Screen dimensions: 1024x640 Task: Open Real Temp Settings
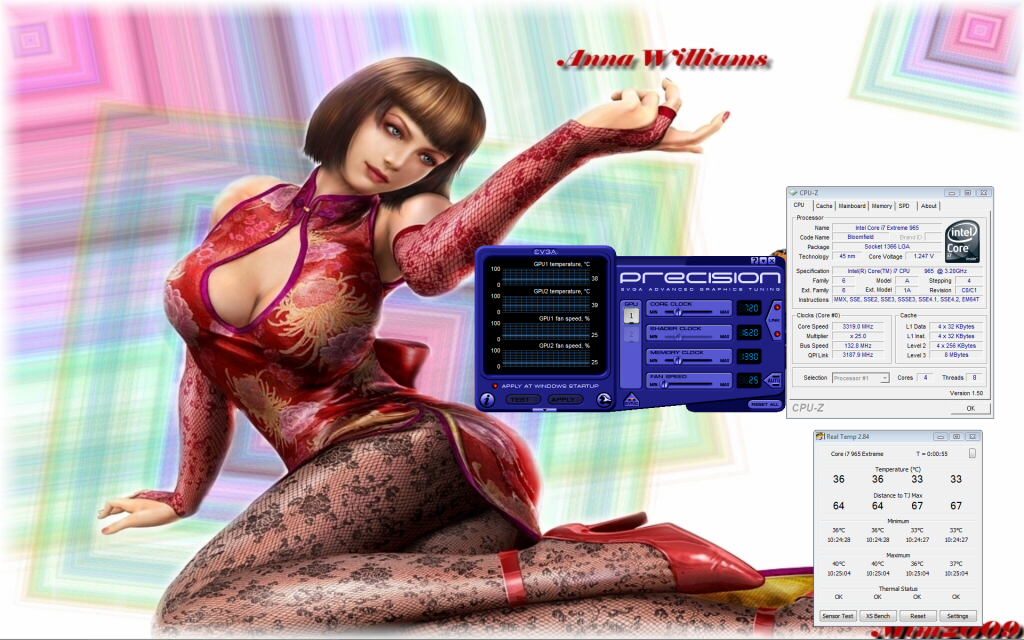pos(957,616)
